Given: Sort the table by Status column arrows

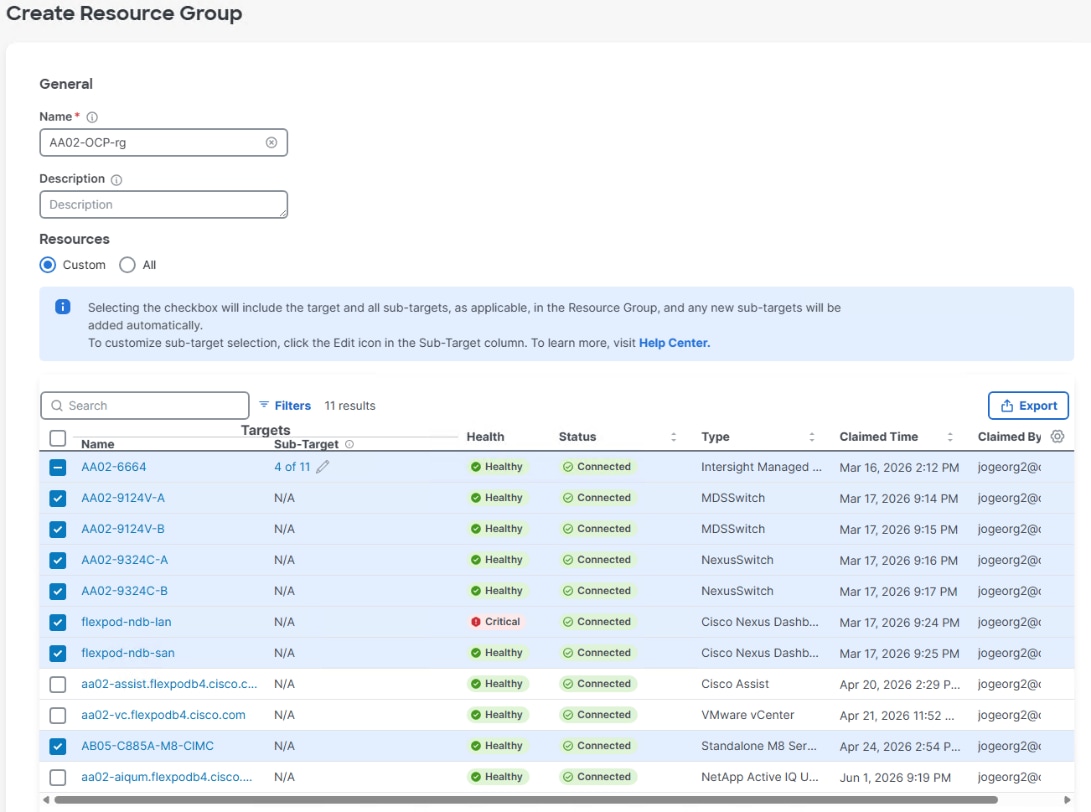Looking at the screenshot, I should (x=673, y=437).
